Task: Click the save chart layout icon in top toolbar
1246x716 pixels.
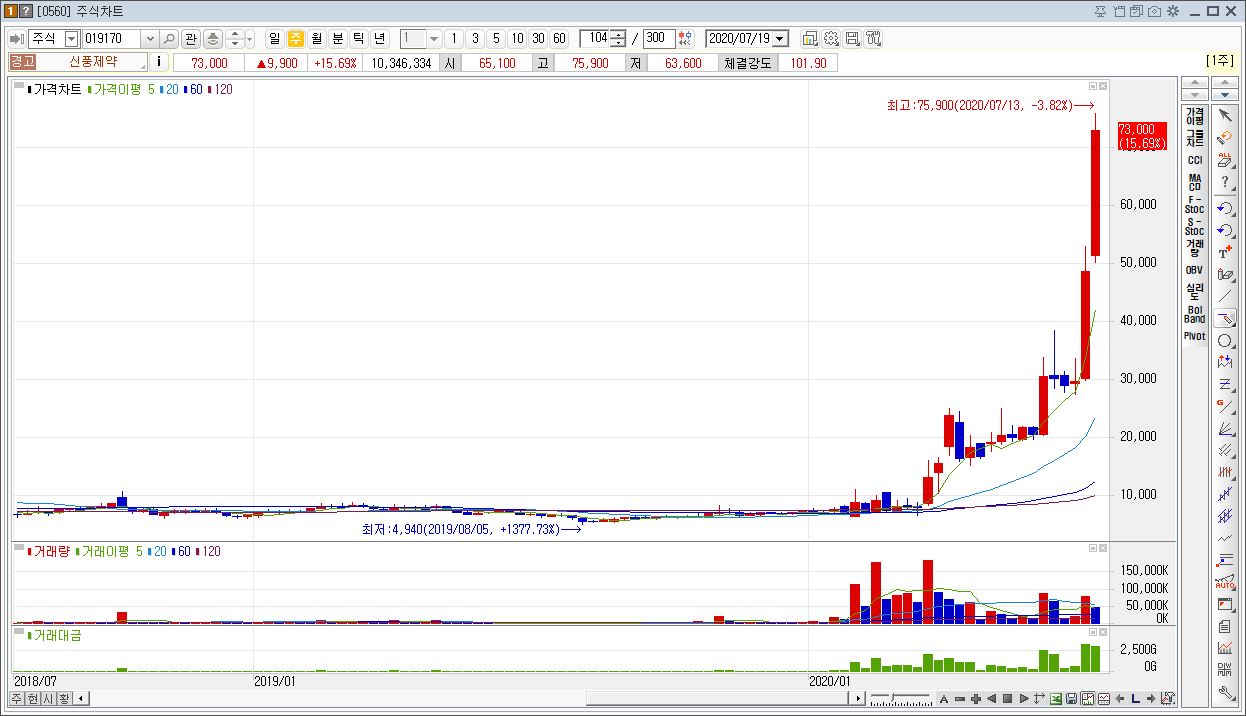Action: click(852, 38)
